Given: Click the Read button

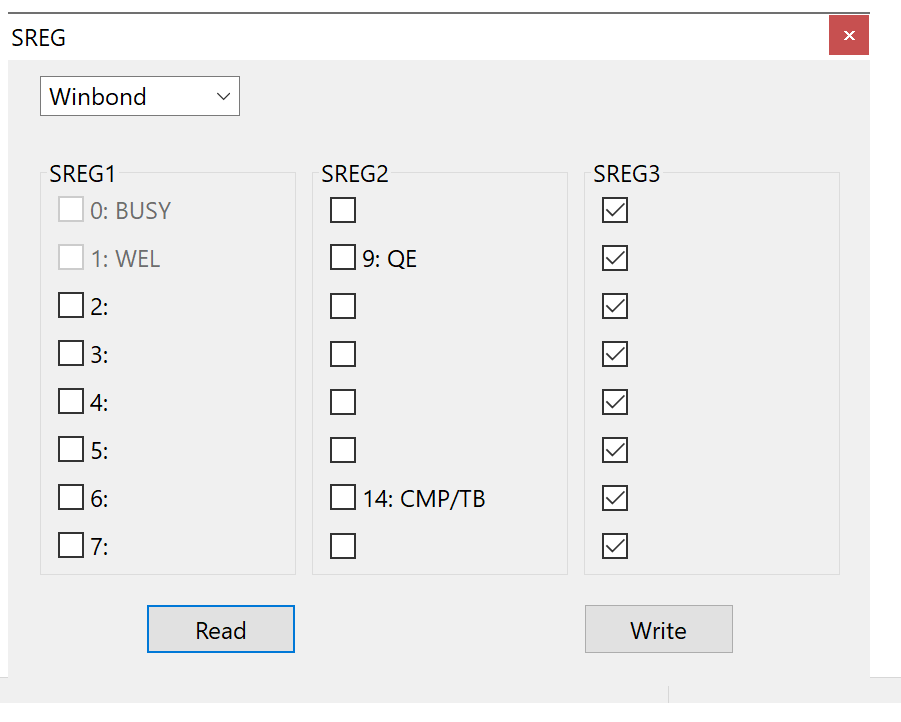Looking at the screenshot, I should tap(221, 629).
